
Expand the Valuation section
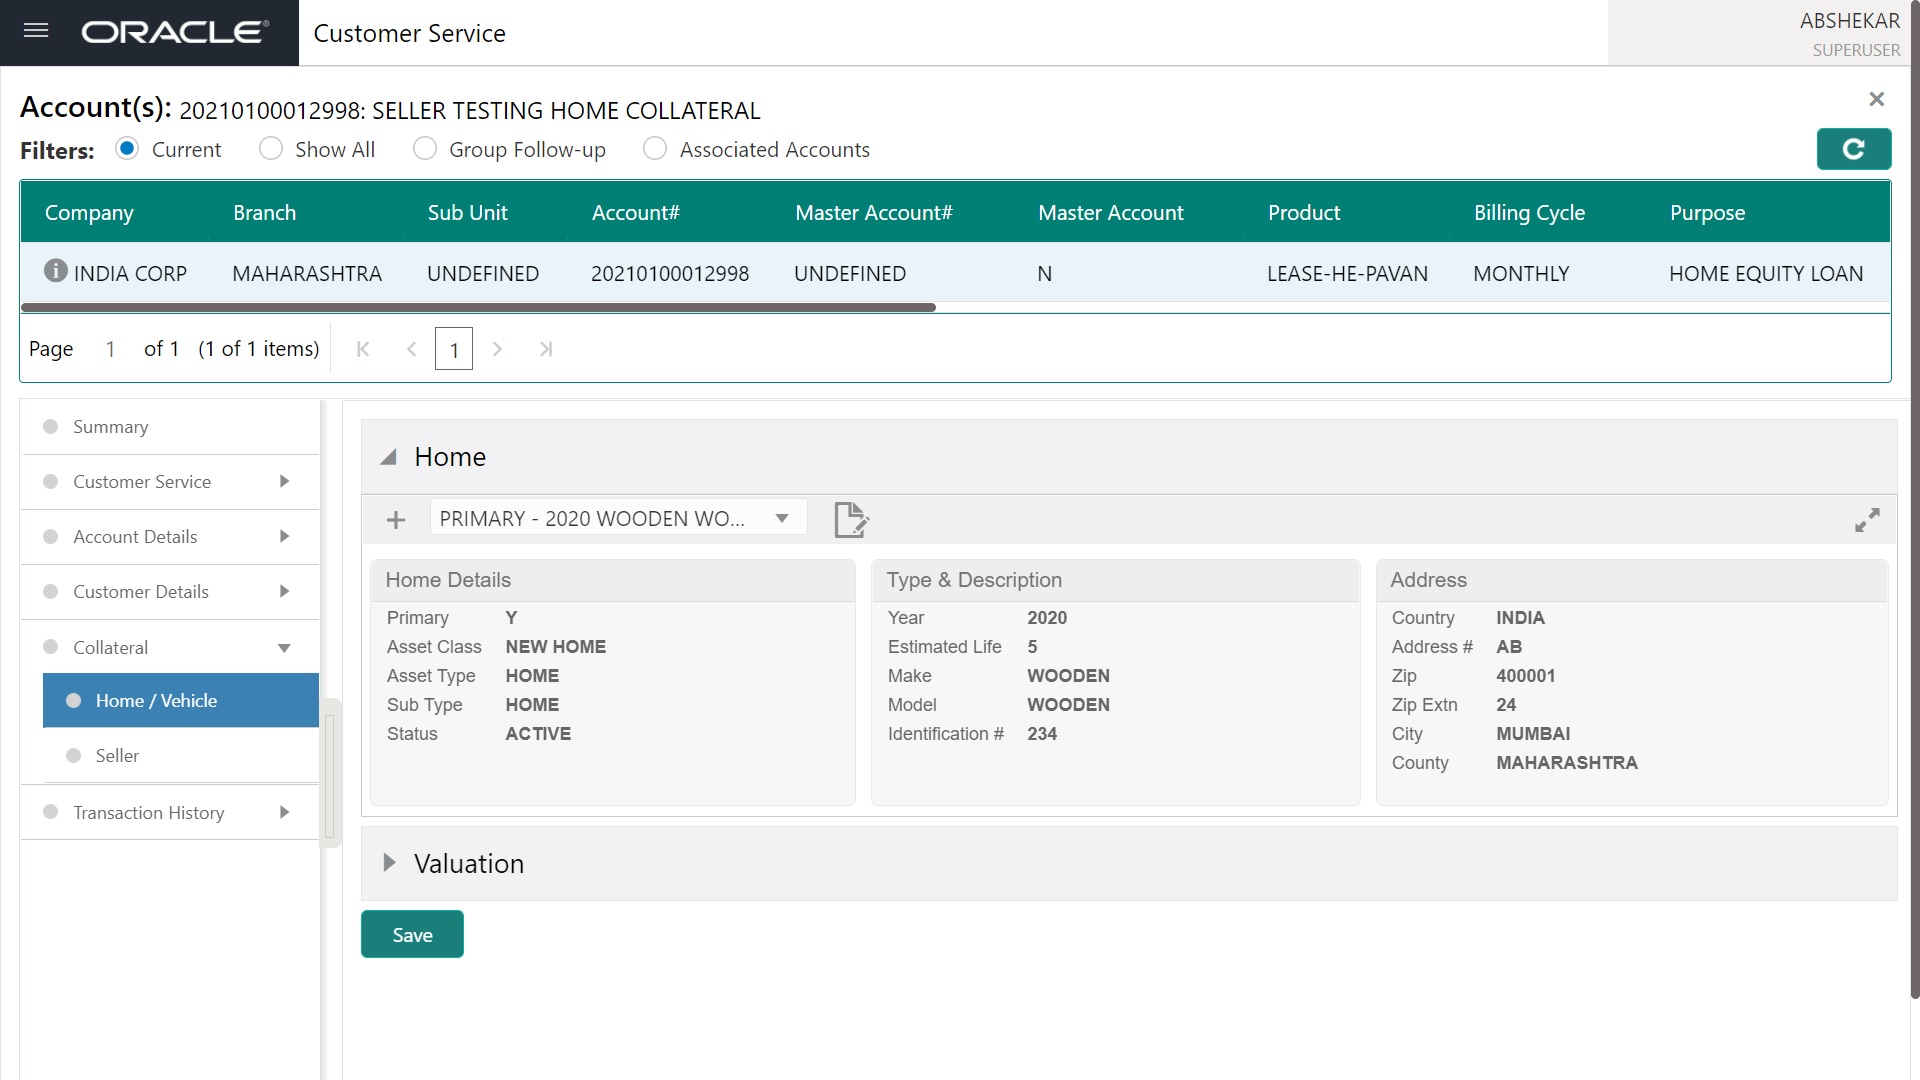[x=390, y=863]
